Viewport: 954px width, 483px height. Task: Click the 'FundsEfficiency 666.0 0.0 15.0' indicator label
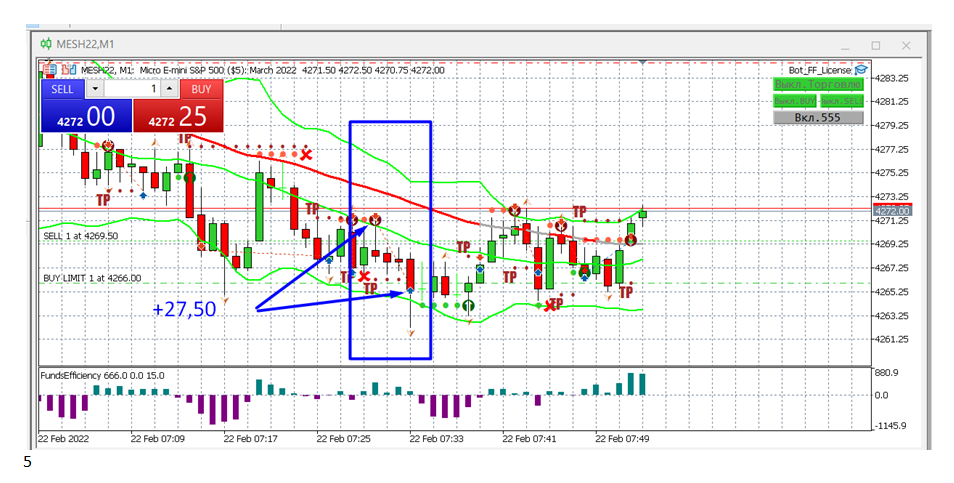tap(102, 375)
